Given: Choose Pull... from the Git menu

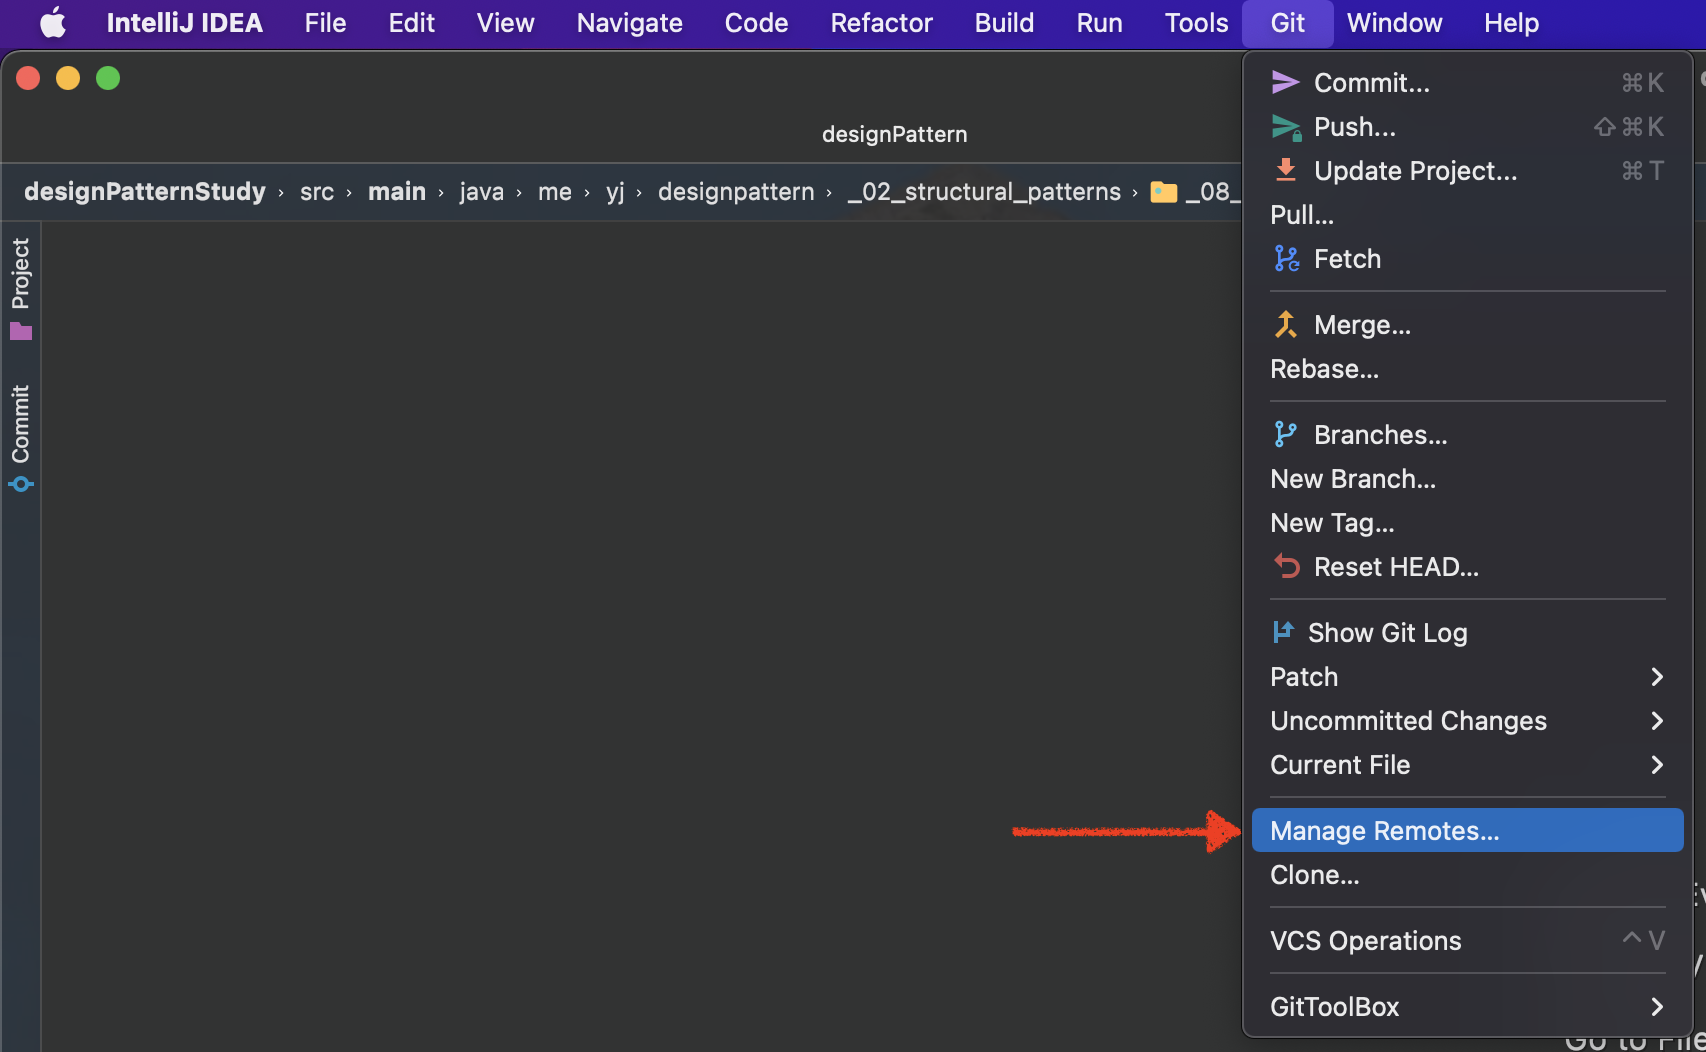Looking at the screenshot, I should pos(1467,215).
